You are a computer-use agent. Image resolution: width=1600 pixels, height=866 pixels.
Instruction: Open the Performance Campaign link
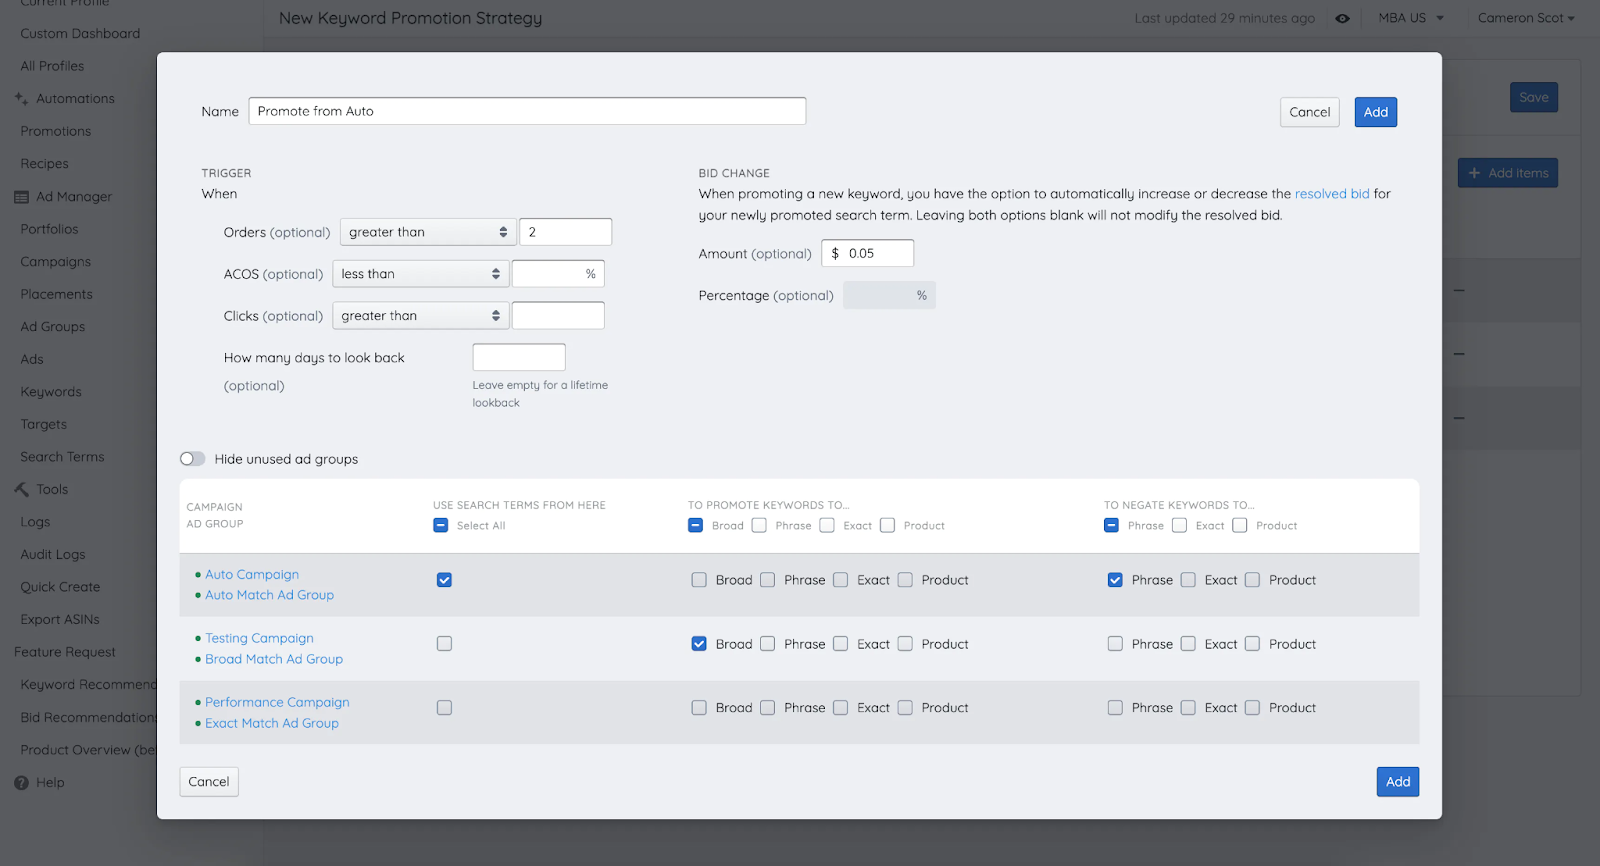277,703
